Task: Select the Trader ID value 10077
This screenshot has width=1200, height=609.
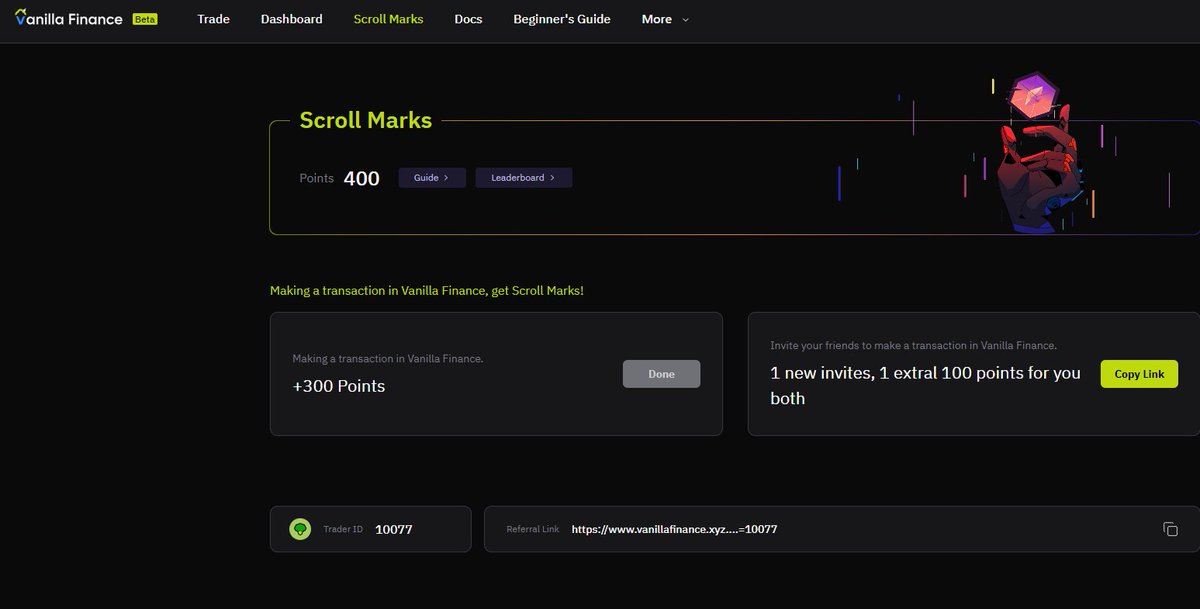Action: point(394,529)
